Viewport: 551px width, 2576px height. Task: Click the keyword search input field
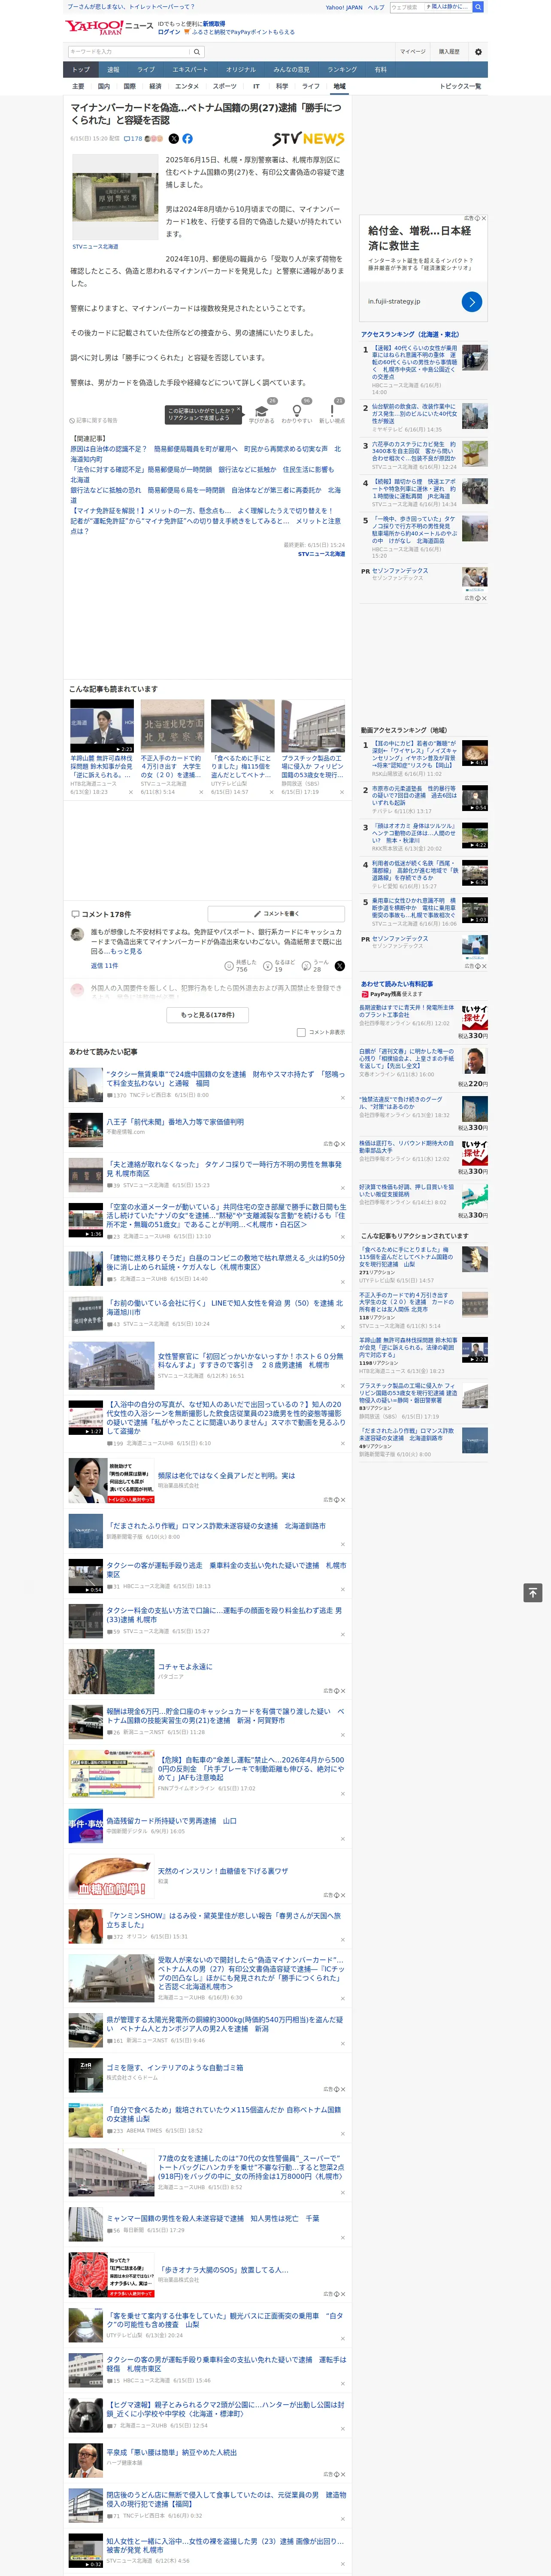point(129,52)
